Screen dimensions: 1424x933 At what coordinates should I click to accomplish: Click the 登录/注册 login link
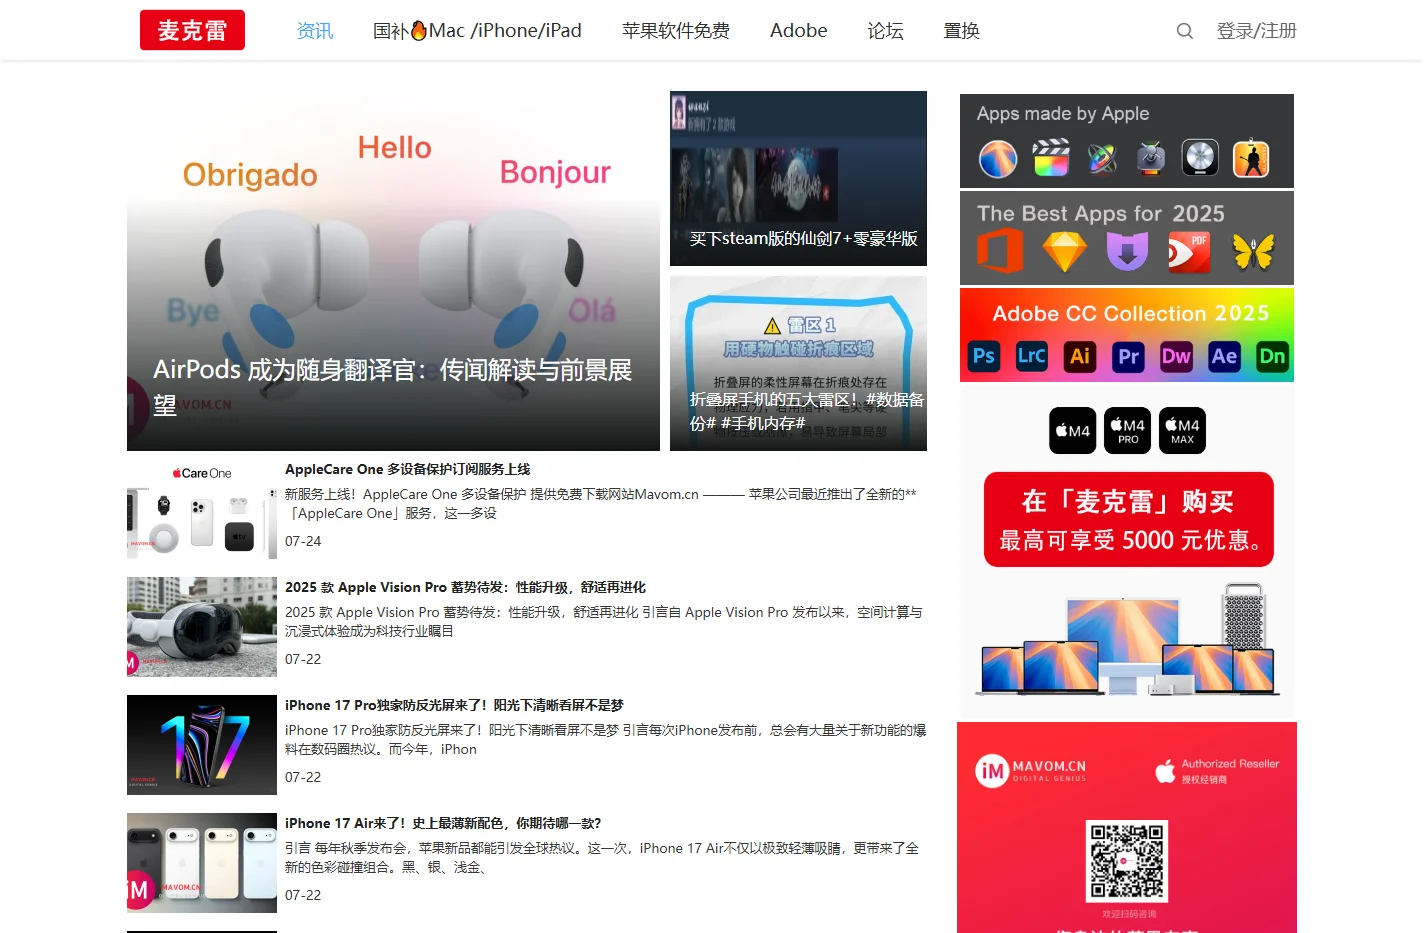coord(1257,31)
